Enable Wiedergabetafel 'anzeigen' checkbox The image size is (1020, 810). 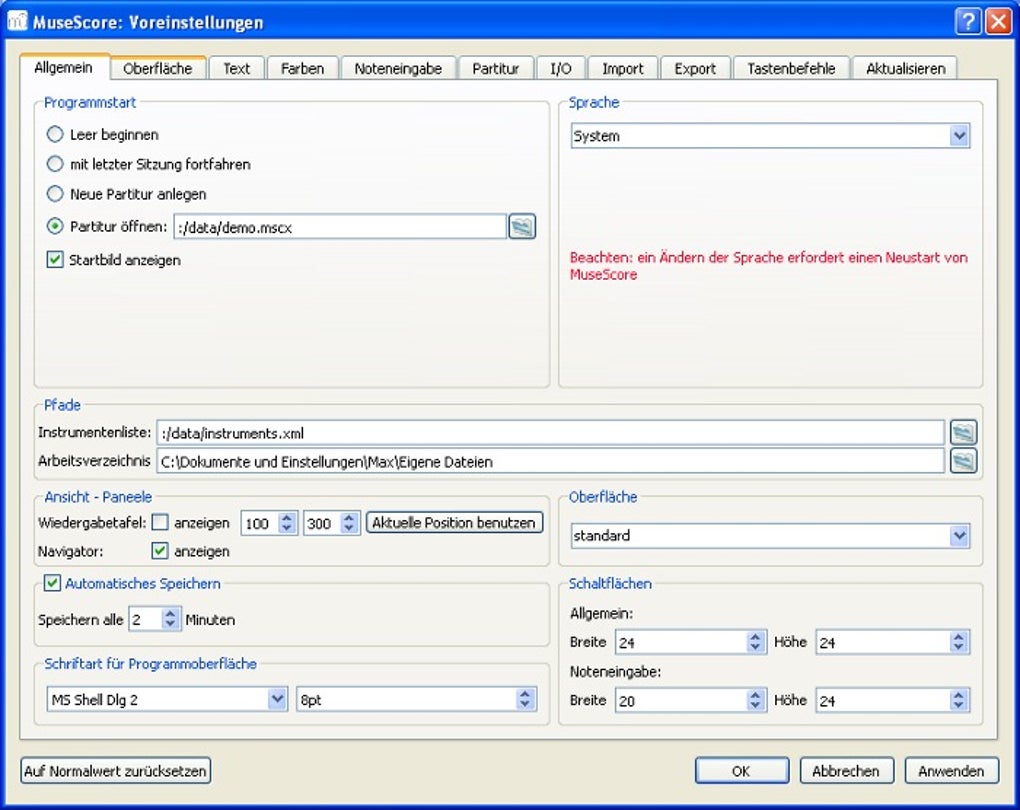160,522
